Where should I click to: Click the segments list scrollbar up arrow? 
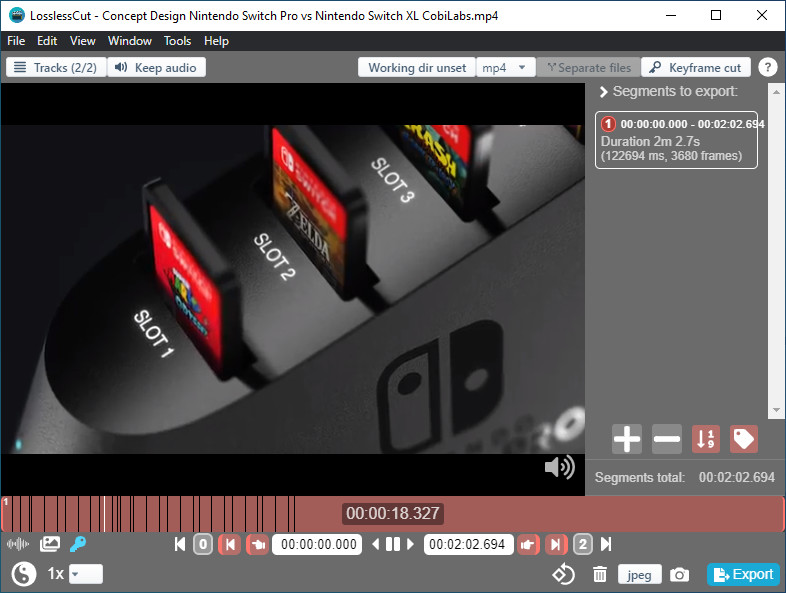point(776,92)
